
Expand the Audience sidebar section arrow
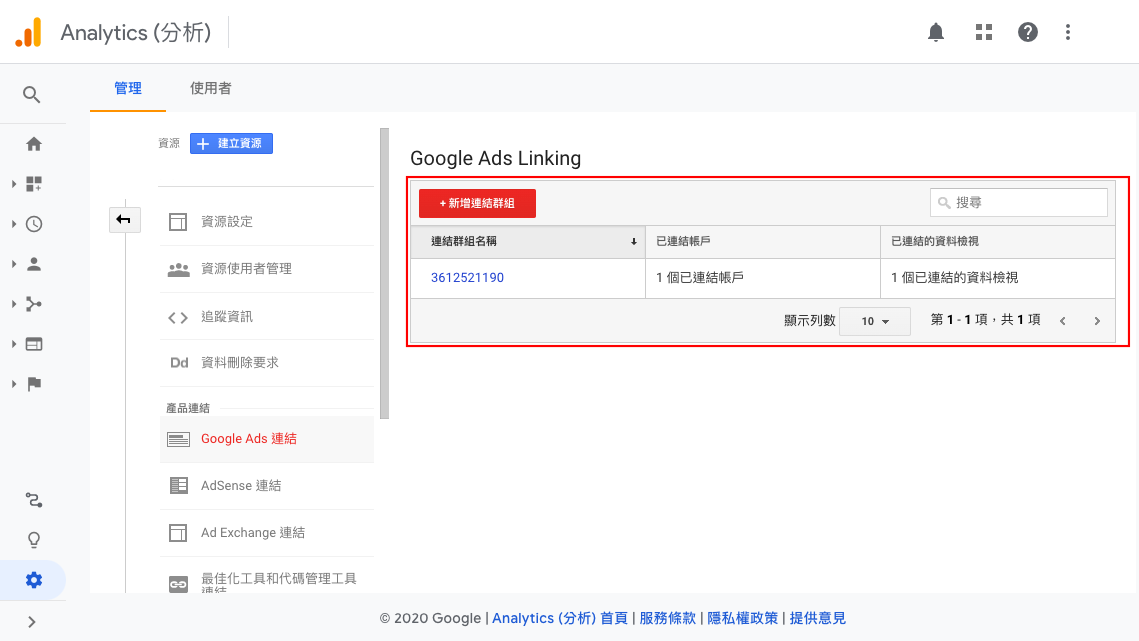click(14, 264)
